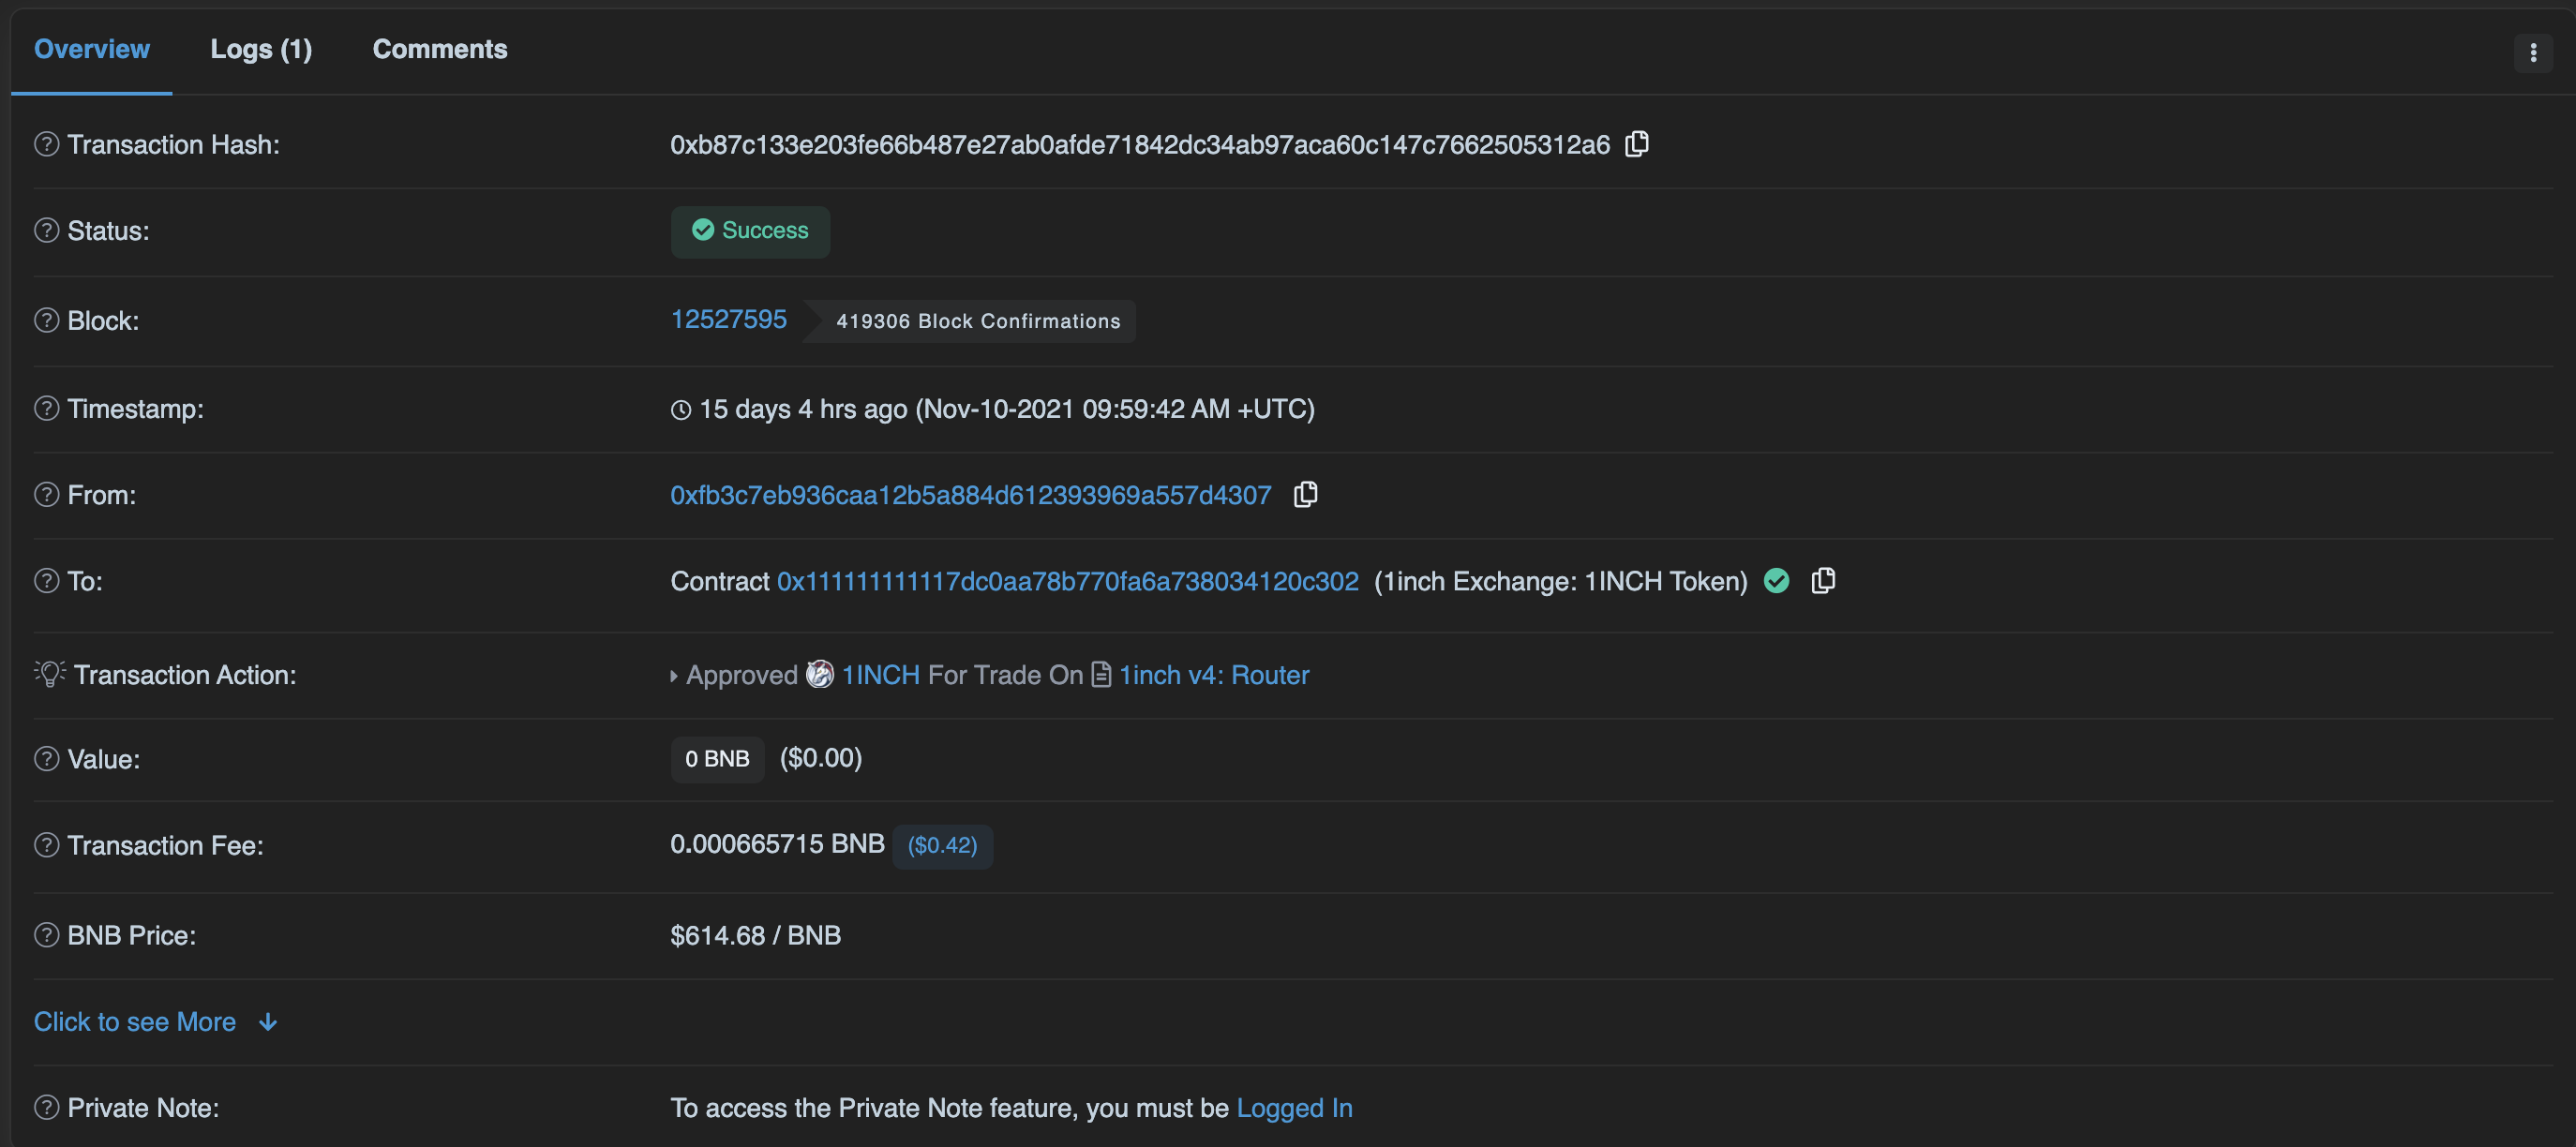Image resolution: width=2576 pixels, height=1147 pixels.
Task: Click help icon beside Block
Action: coord(47,320)
